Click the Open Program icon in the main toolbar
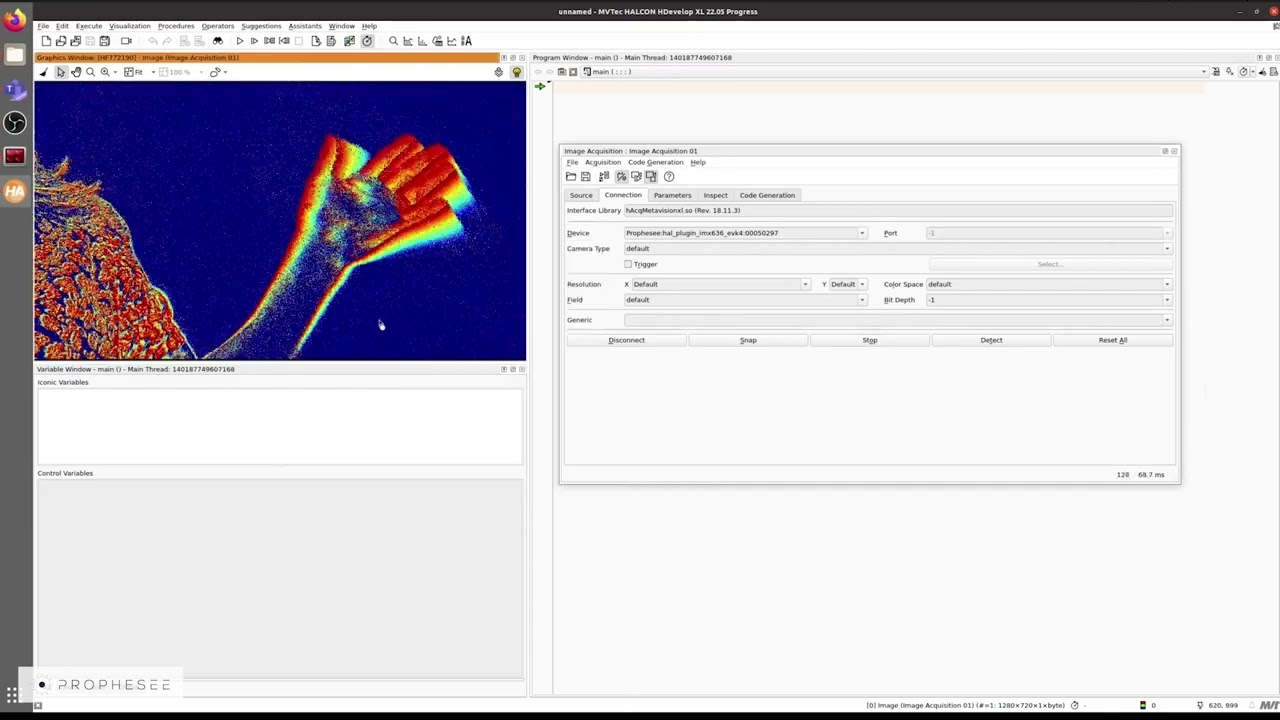Image resolution: width=1280 pixels, height=720 pixels. click(60, 41)
